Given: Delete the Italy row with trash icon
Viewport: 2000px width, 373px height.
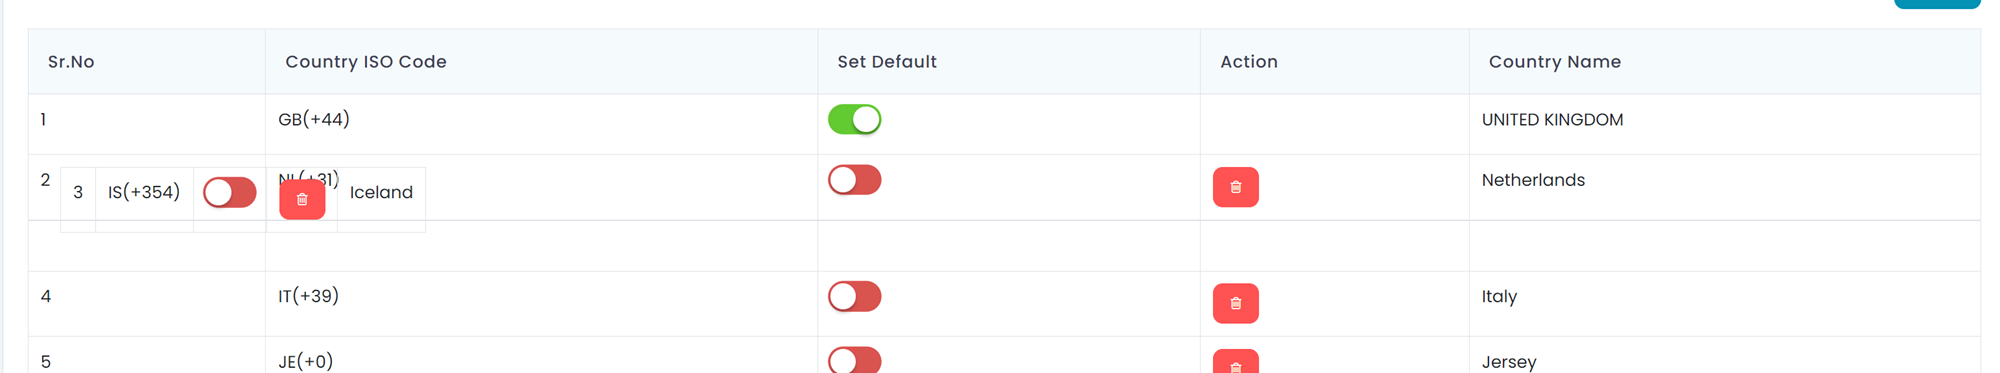Looking at the screenshot, I should pos(1235,303).
